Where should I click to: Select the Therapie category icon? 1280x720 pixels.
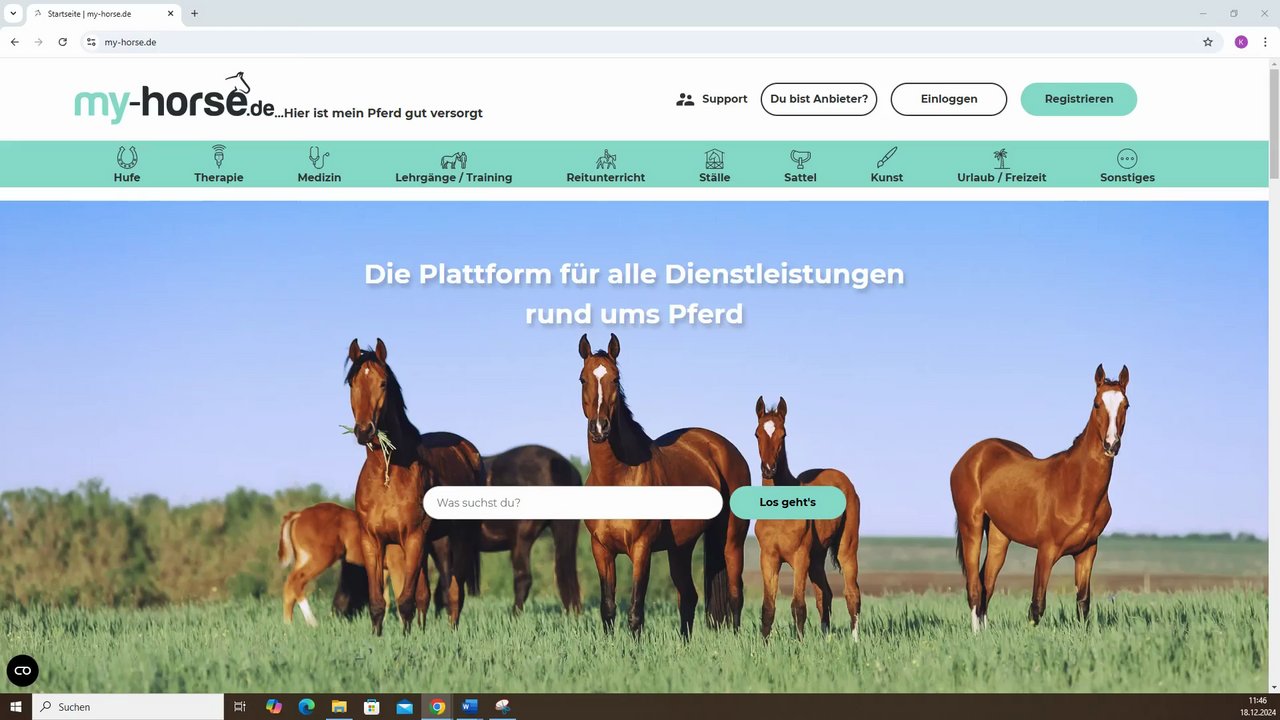click(219, 157)
